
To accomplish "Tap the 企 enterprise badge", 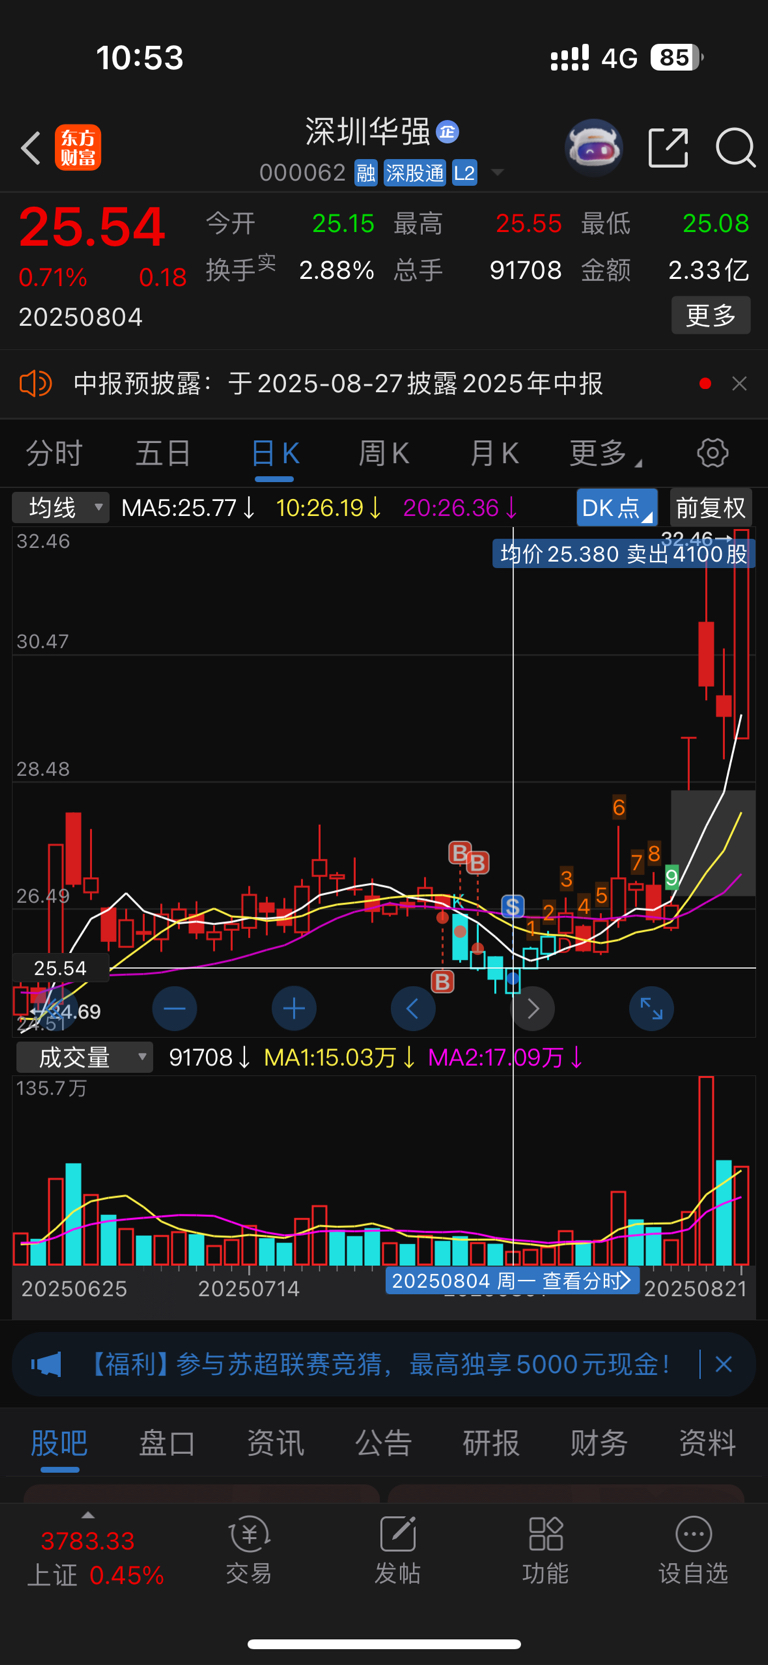I will tap(448, 131).
